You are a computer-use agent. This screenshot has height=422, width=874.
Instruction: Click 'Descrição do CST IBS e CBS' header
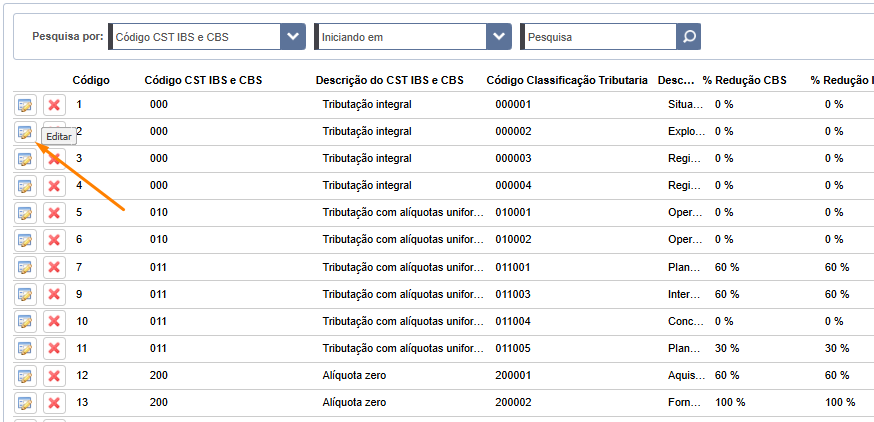tap(389, 79)
